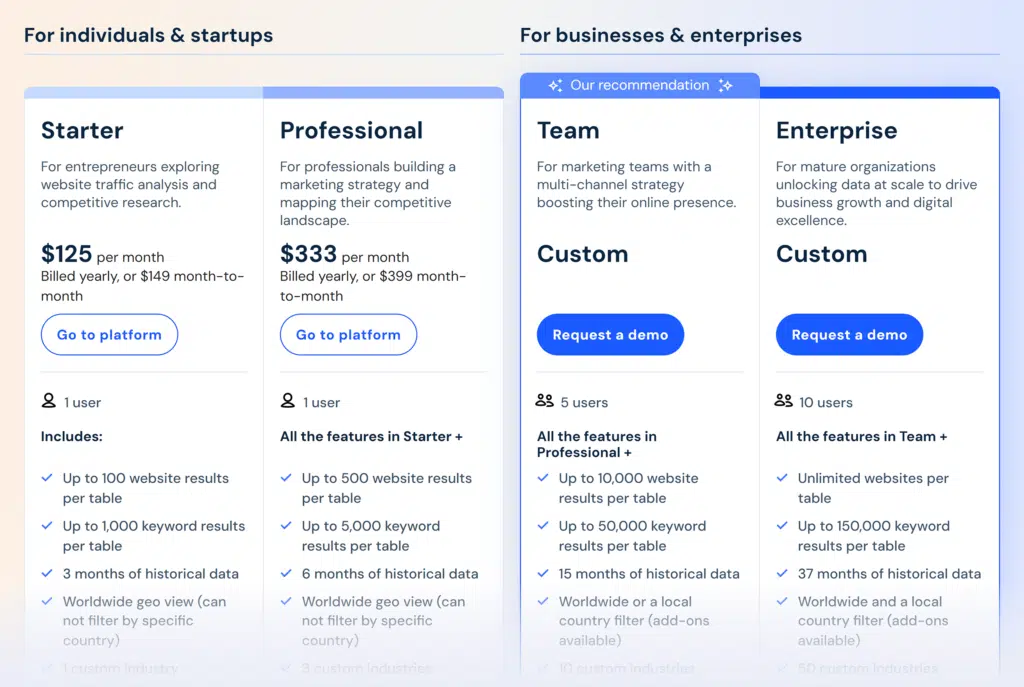Select the For businesses & enterprises heading
The image size is (1024, 687).
[x=660, y=35]
